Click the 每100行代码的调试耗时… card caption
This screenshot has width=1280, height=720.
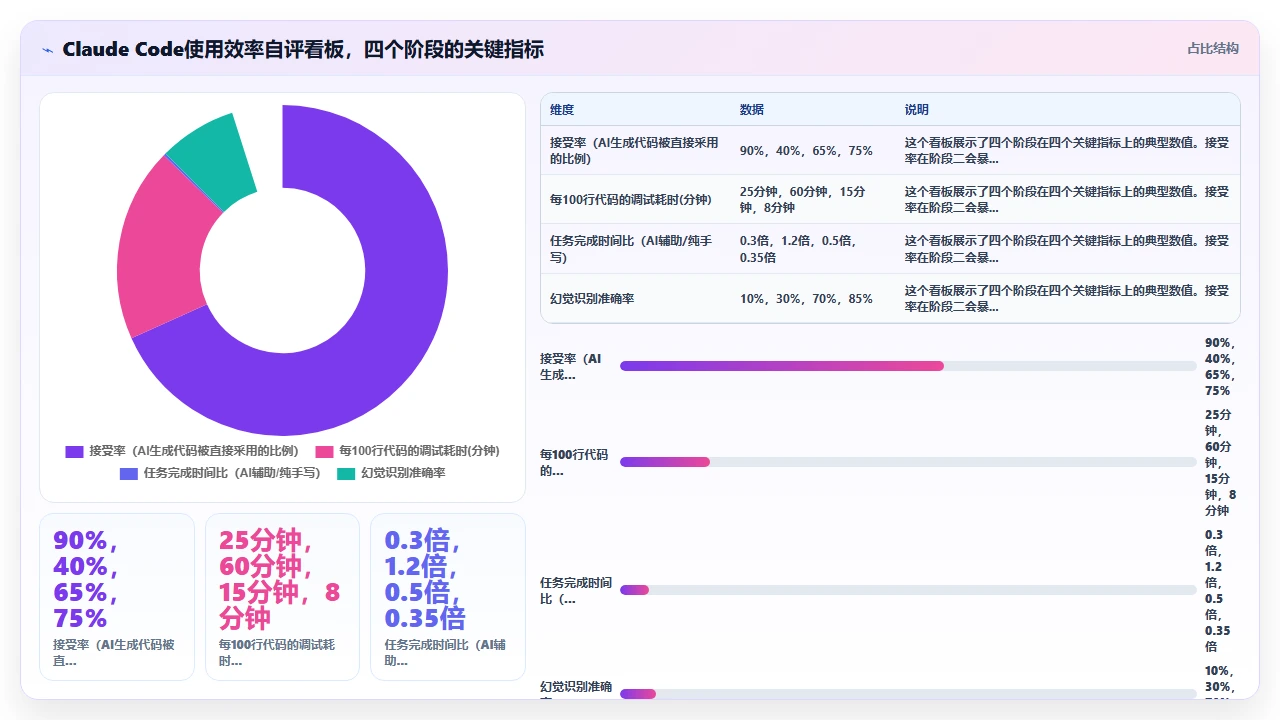pyautogui.click(x=279, y=652)
